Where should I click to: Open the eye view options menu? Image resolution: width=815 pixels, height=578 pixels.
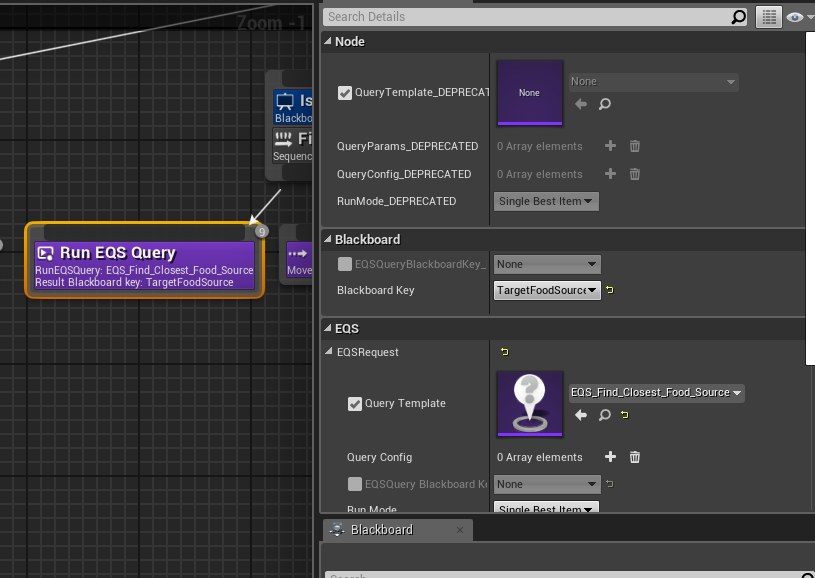(796, 17)
